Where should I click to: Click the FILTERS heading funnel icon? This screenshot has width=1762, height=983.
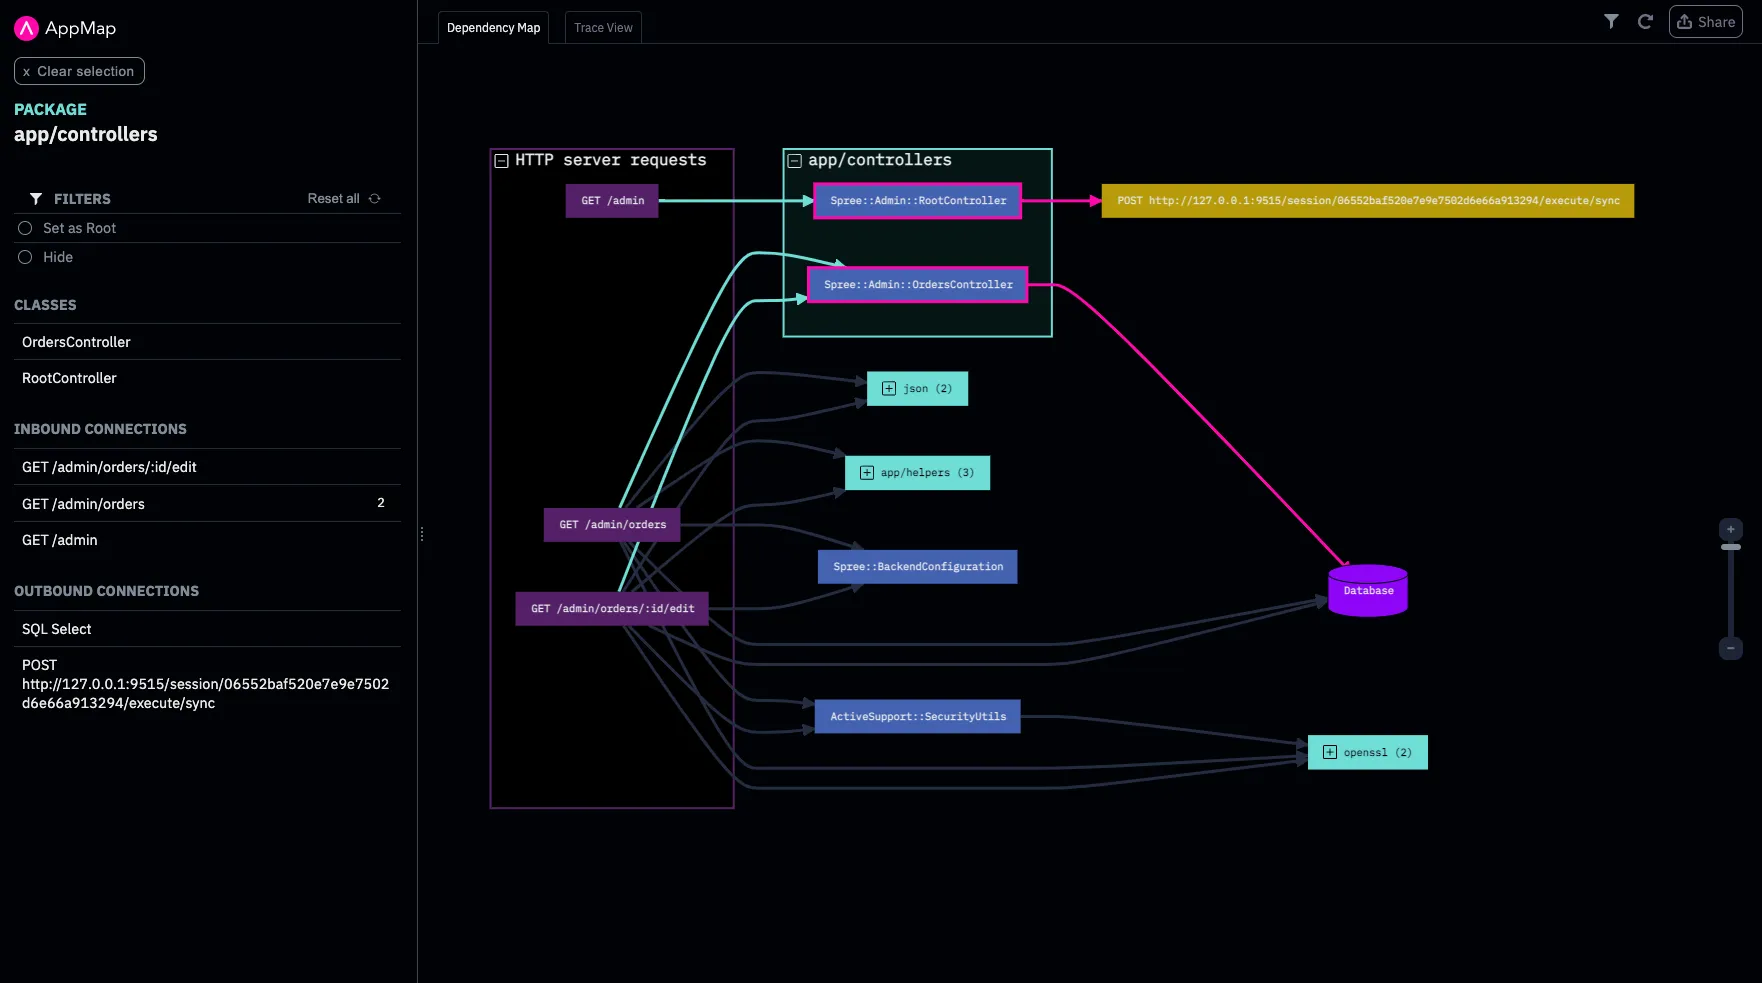36,199
